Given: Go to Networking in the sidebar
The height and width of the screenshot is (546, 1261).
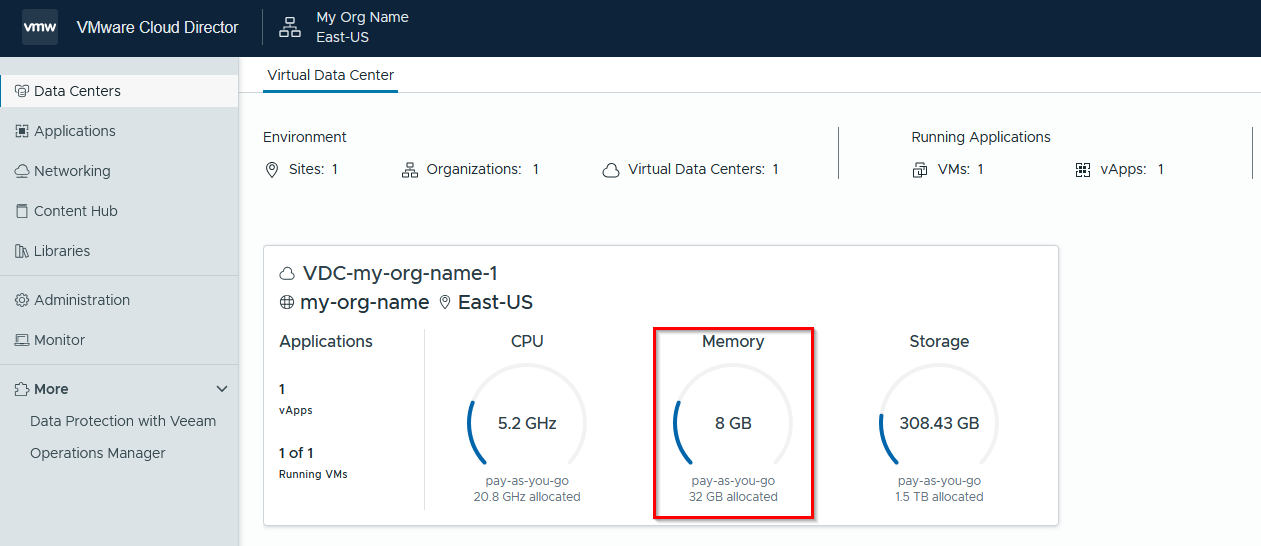Looking at the screenshot, I should pyautogui.click(x=119, y=171).
